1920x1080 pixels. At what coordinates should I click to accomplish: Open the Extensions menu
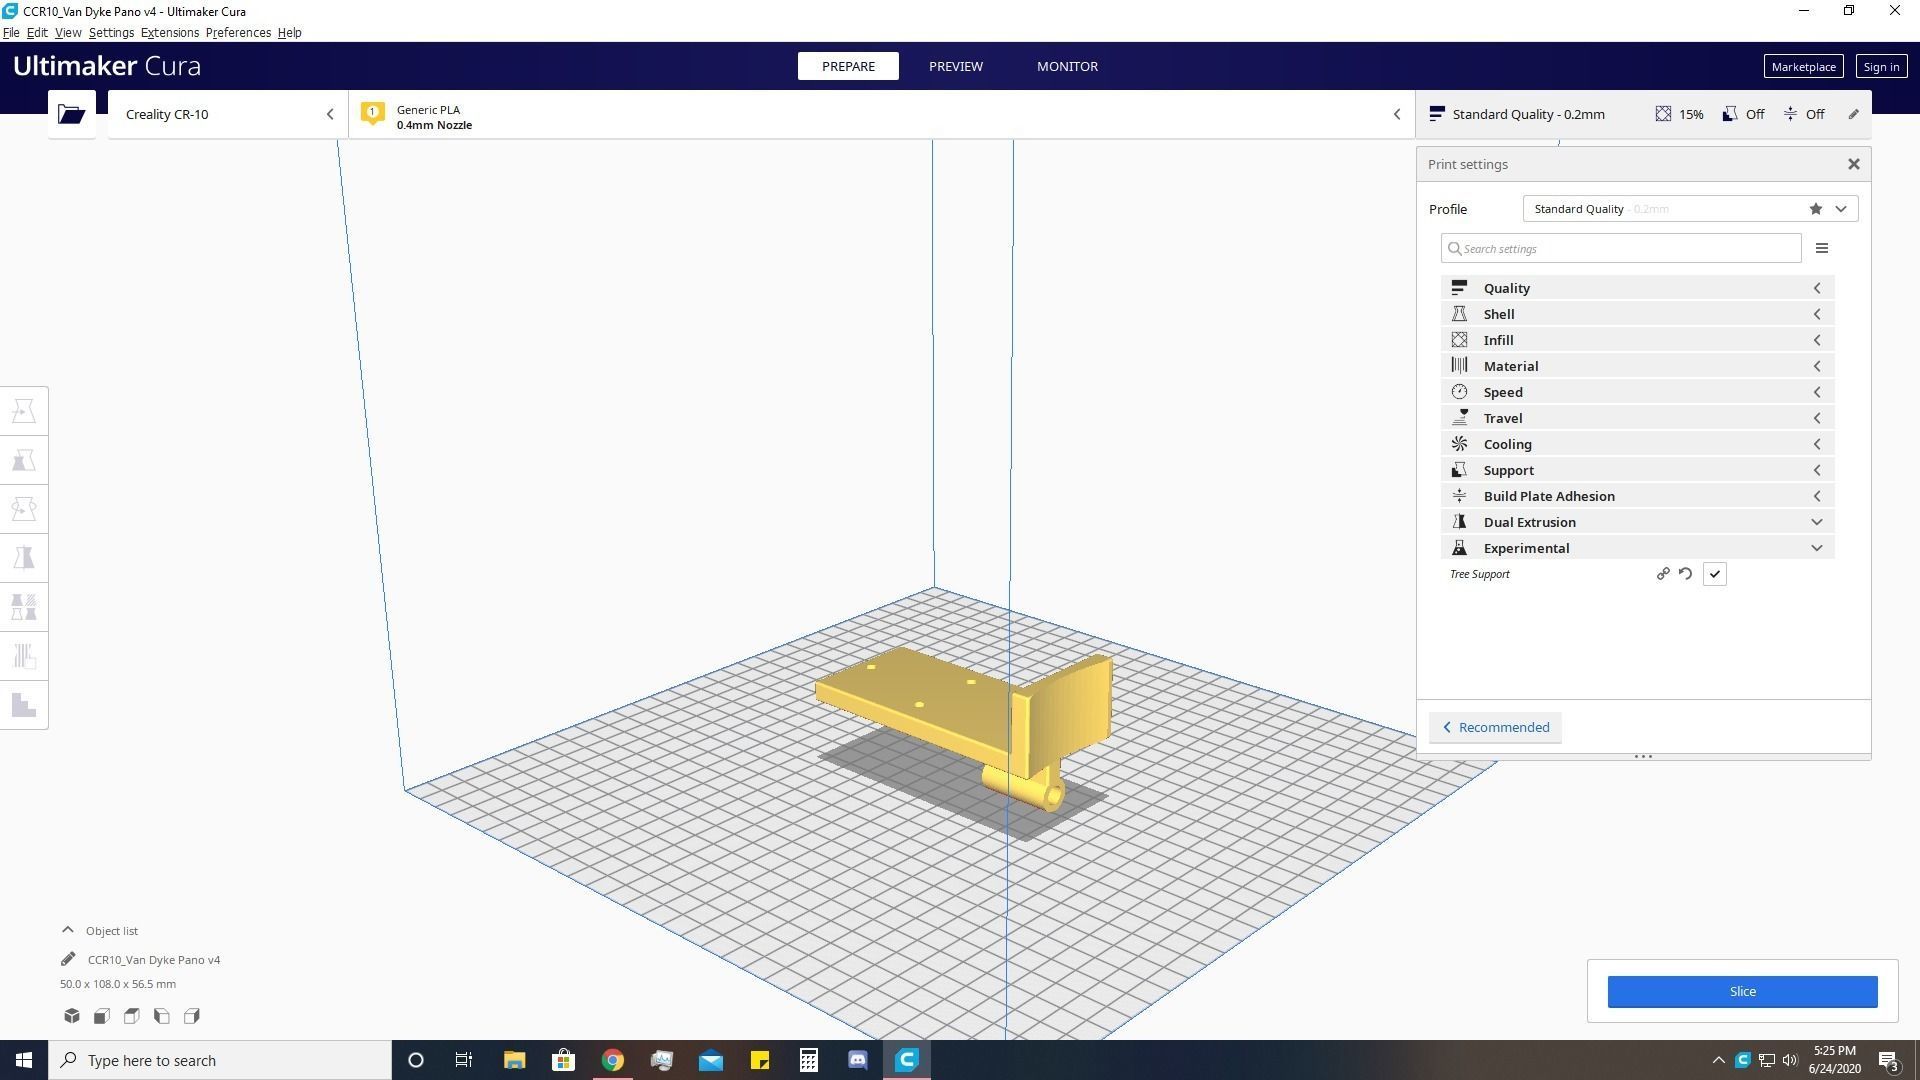tap(169, 33)
